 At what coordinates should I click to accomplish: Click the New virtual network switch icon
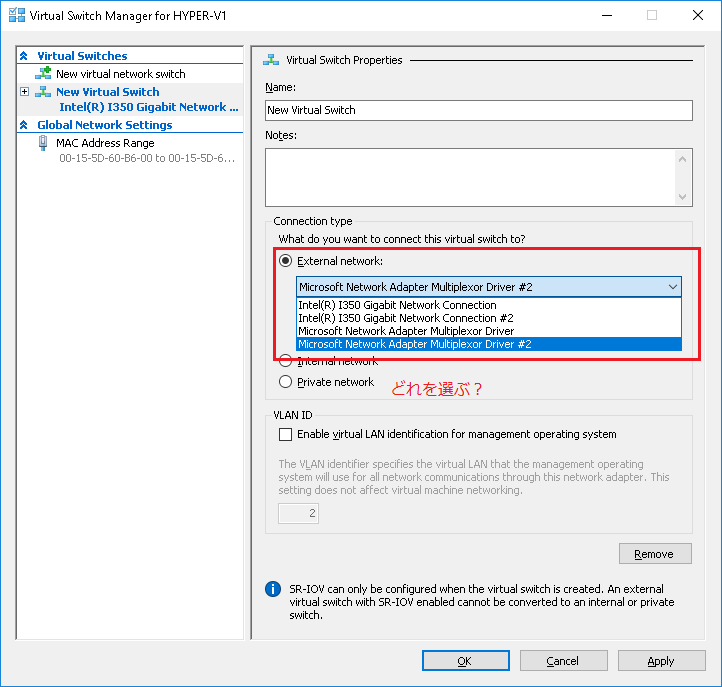tap(43, 73)
